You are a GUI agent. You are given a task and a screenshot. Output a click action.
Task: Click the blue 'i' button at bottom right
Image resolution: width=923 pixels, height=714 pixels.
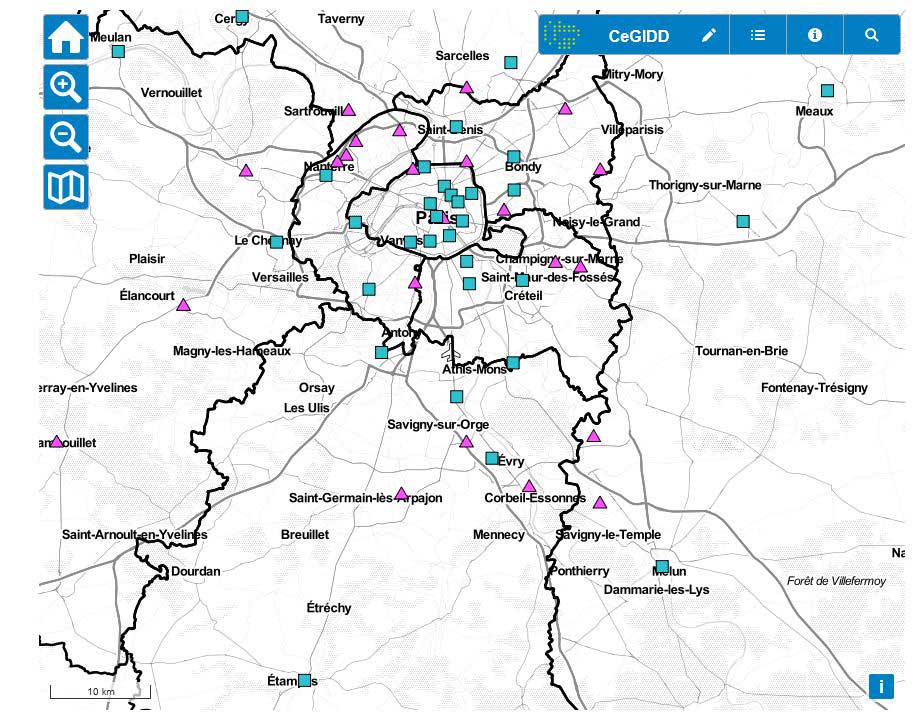(881, 686)
